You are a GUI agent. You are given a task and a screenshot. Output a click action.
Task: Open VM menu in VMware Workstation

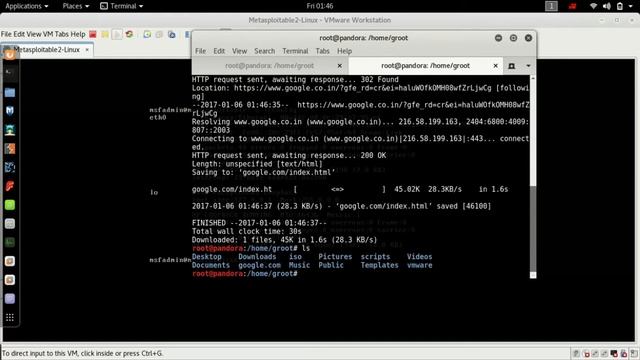coord(48,34)
